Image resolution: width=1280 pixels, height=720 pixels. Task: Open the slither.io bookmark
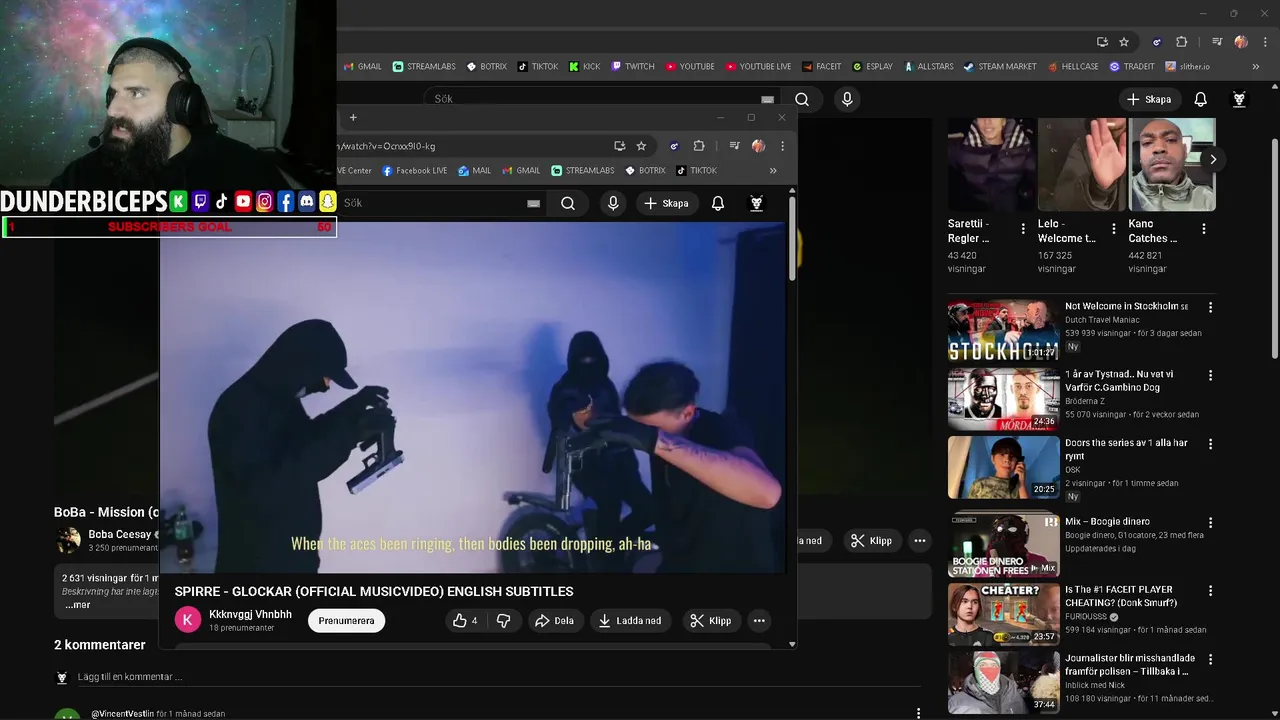point(1187,67)
